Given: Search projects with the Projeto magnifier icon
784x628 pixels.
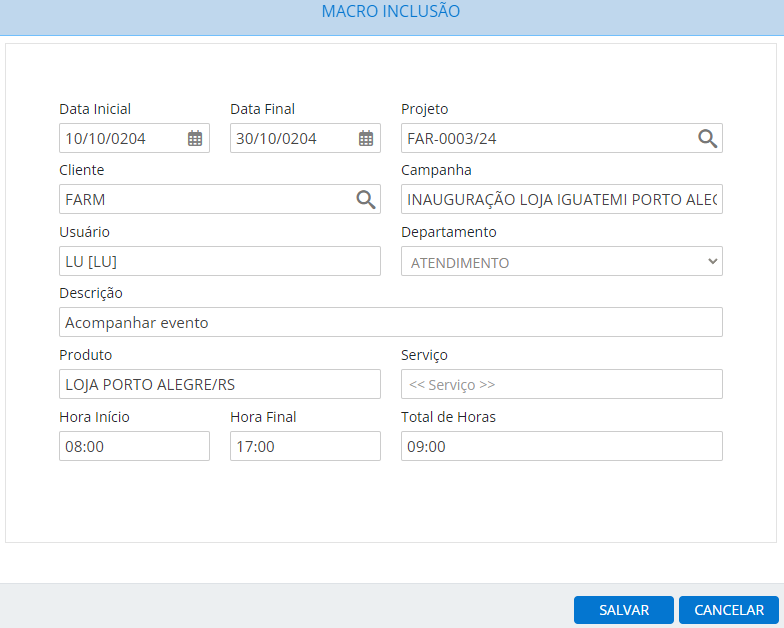Looking at the screenshot, I should (x=708, y=138).
